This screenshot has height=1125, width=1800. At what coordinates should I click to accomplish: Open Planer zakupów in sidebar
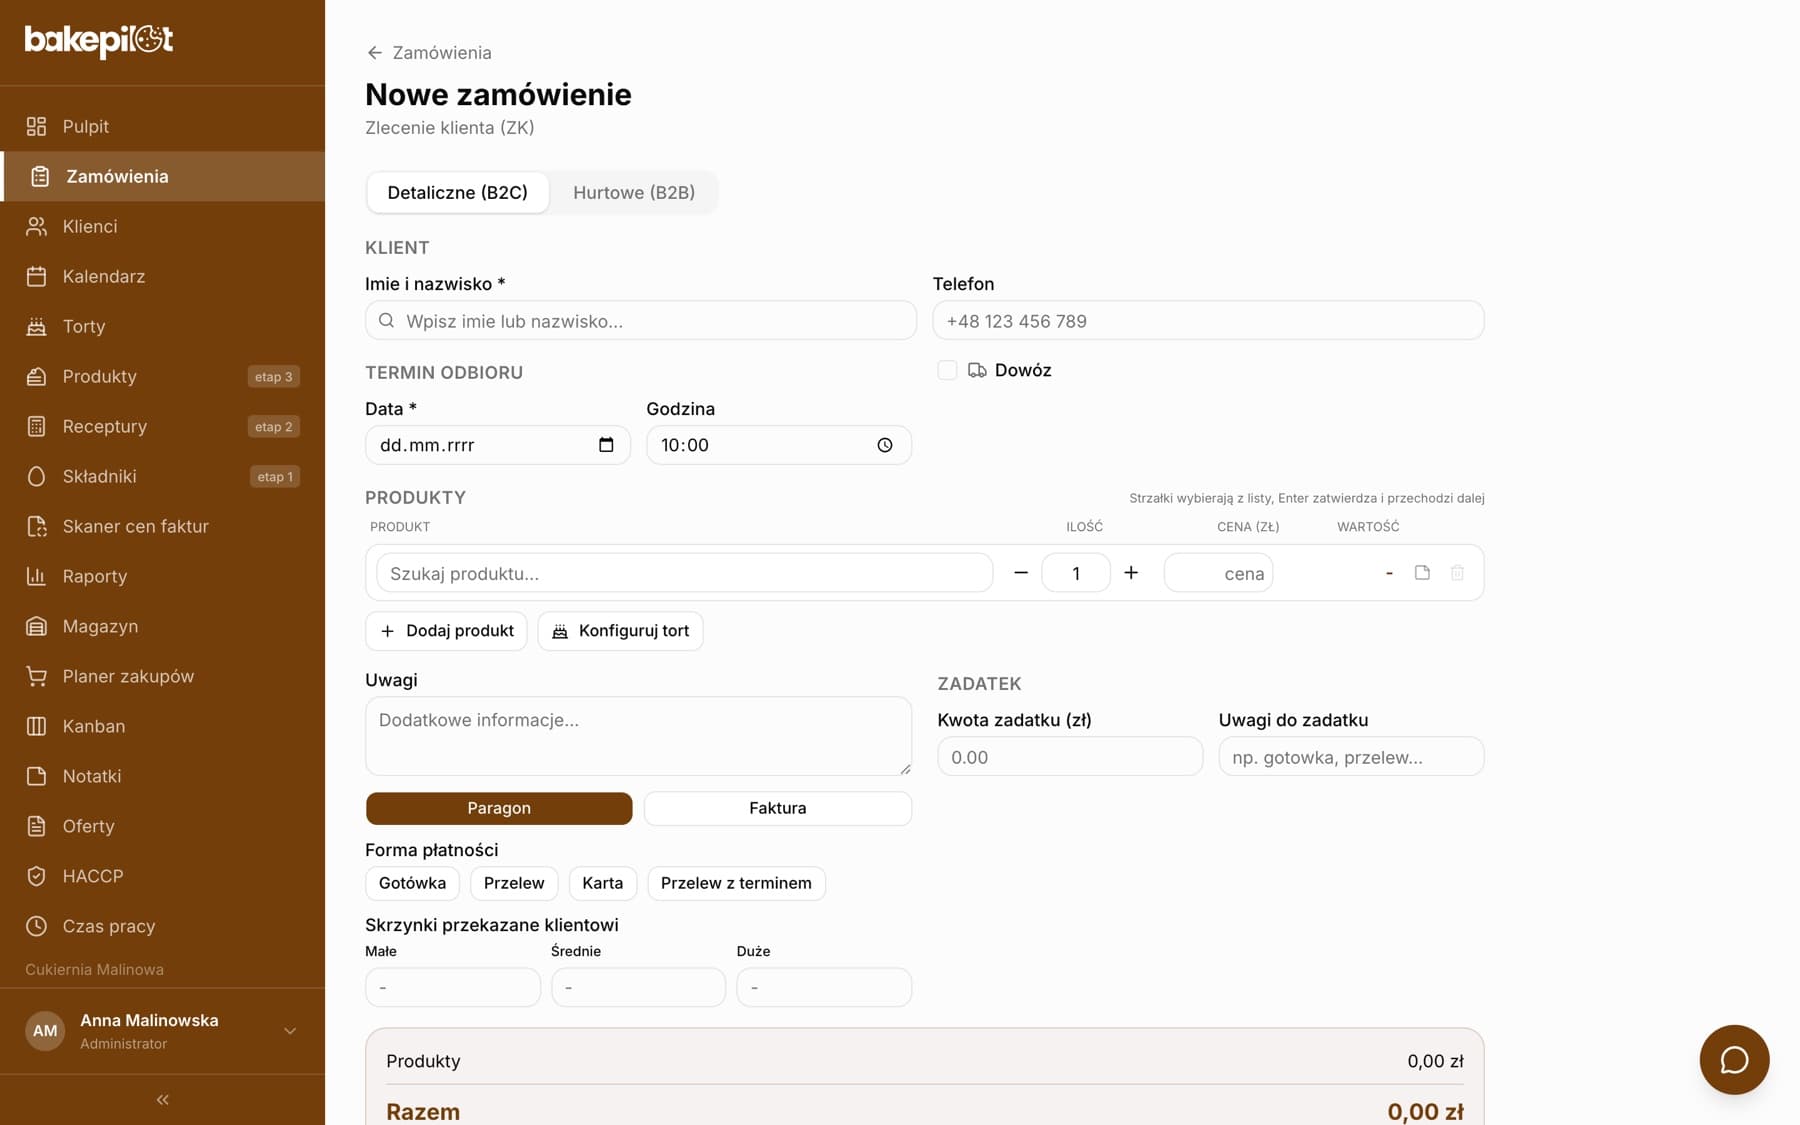[x=163, y=676]
